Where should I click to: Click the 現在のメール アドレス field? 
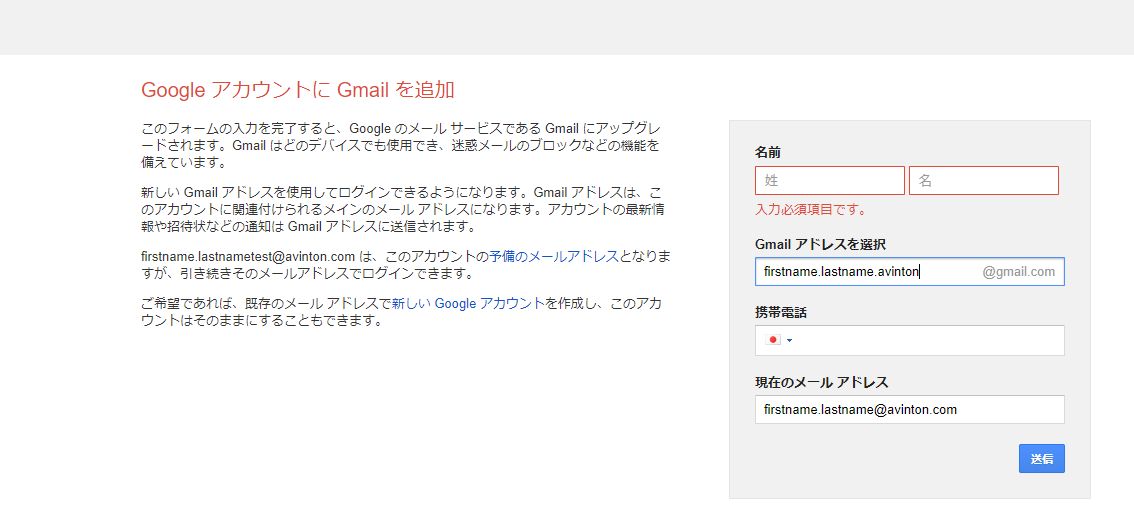910,409
